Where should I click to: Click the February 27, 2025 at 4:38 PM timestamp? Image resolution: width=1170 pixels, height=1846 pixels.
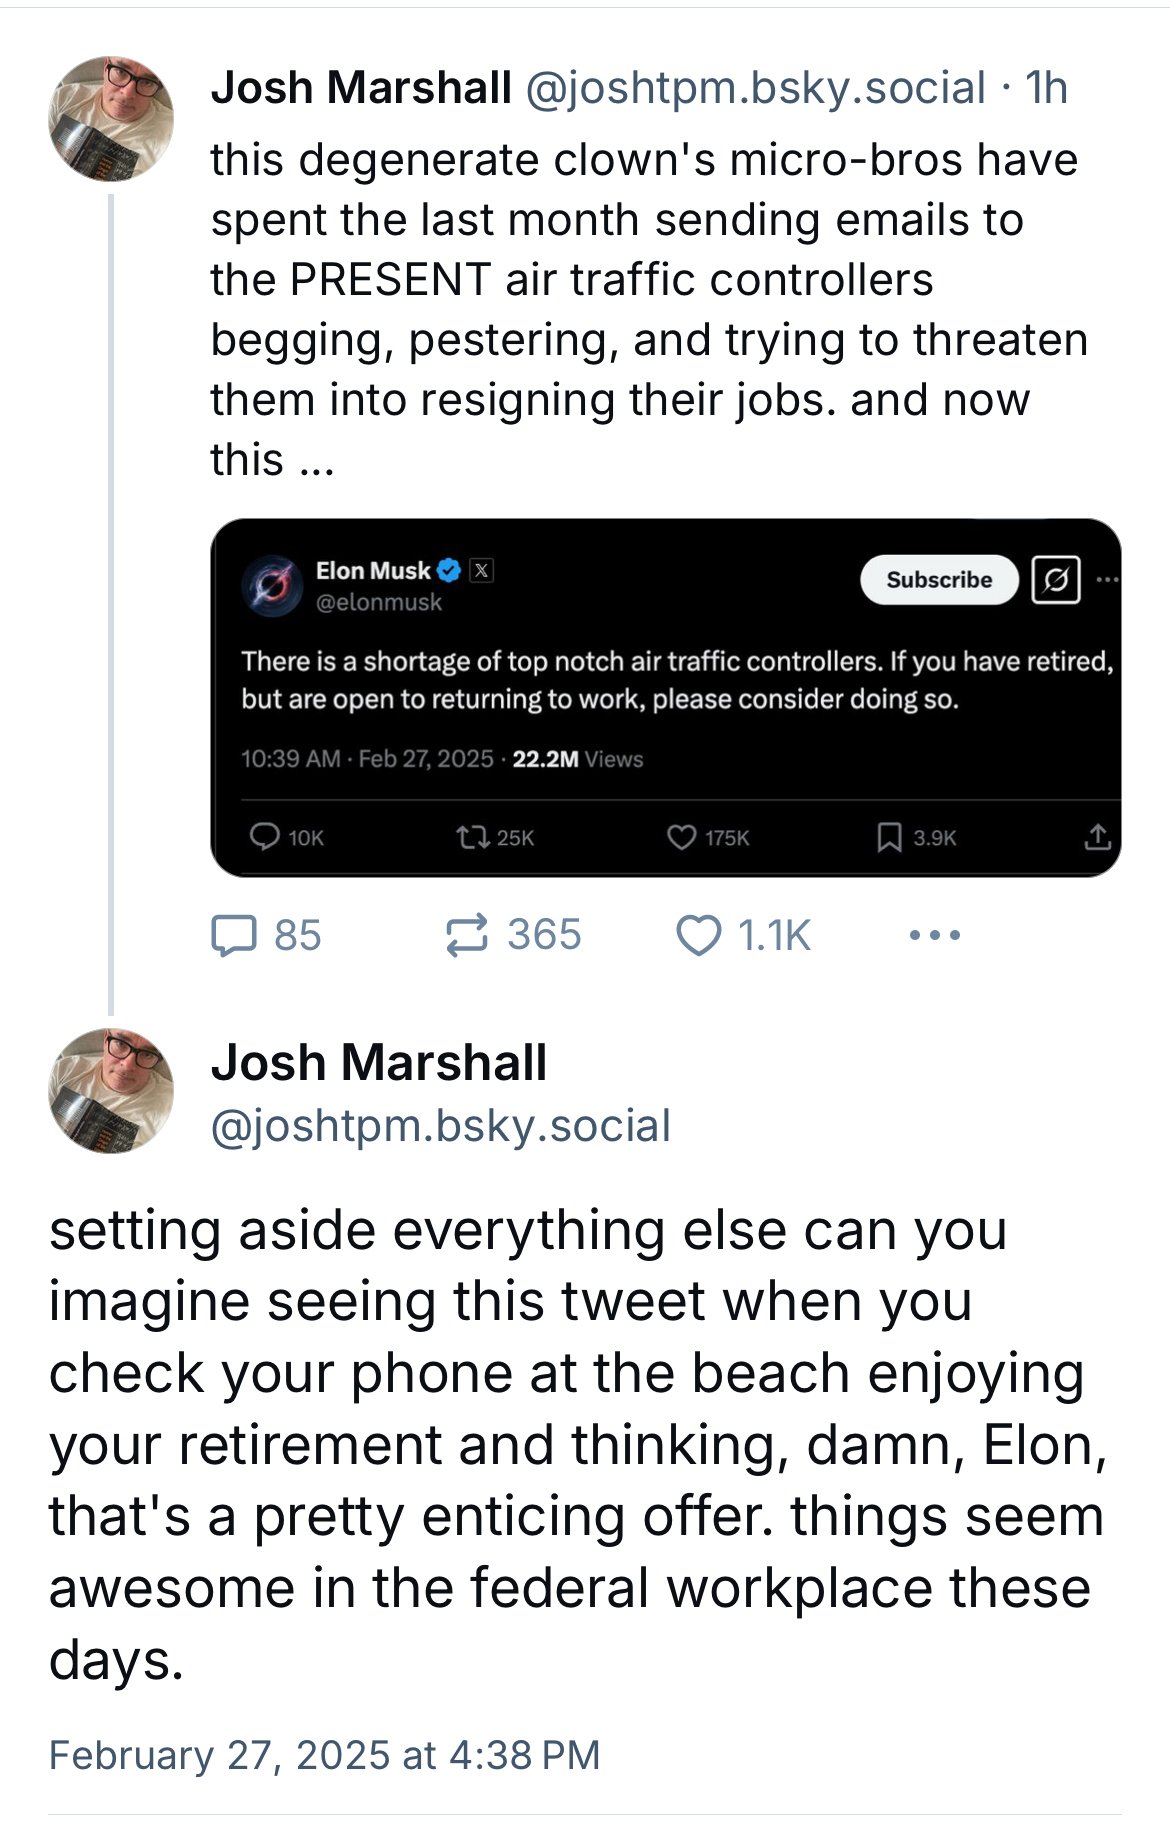[324, 1755]
